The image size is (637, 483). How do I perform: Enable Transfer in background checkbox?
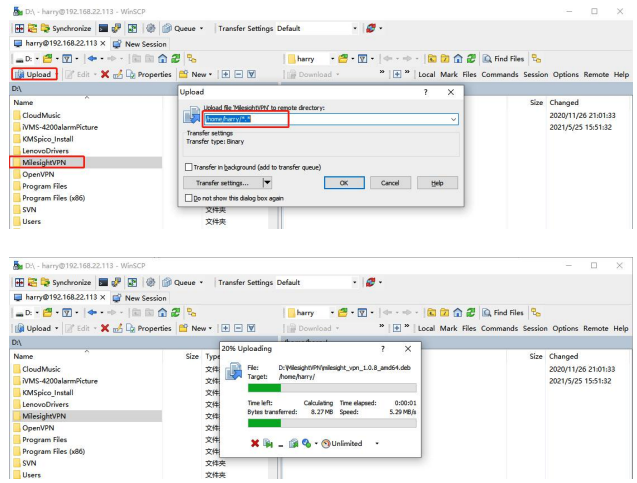[188, 167]
